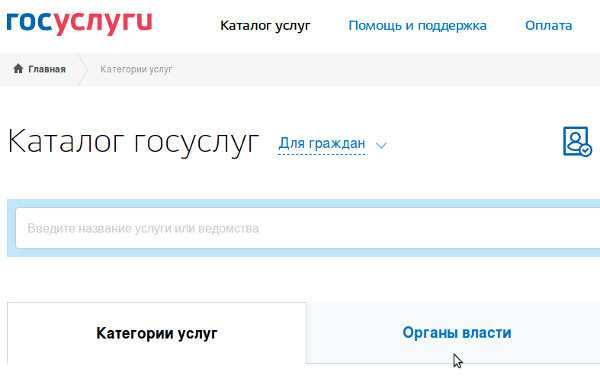Open the Каталог услуг menu item
This screenshot has height=382, width=600.
click(265, 25)
